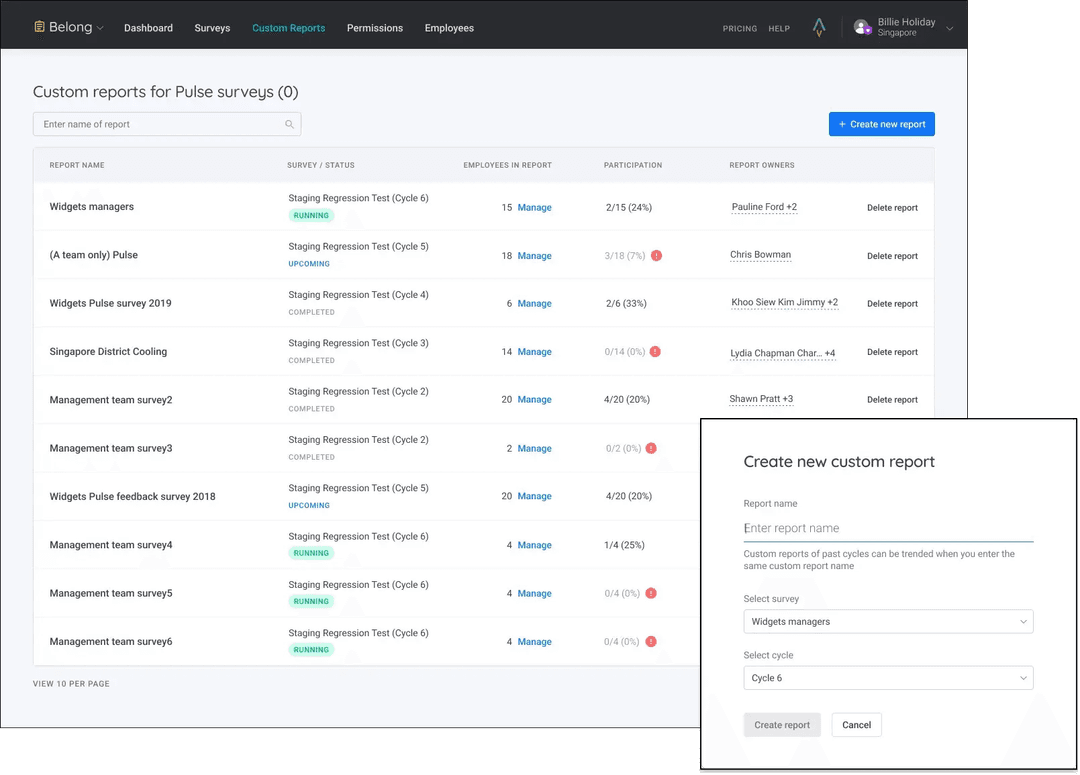Click the Report Name column header
The width and height of the screenshot is (1080, 775).
(77, 165)
